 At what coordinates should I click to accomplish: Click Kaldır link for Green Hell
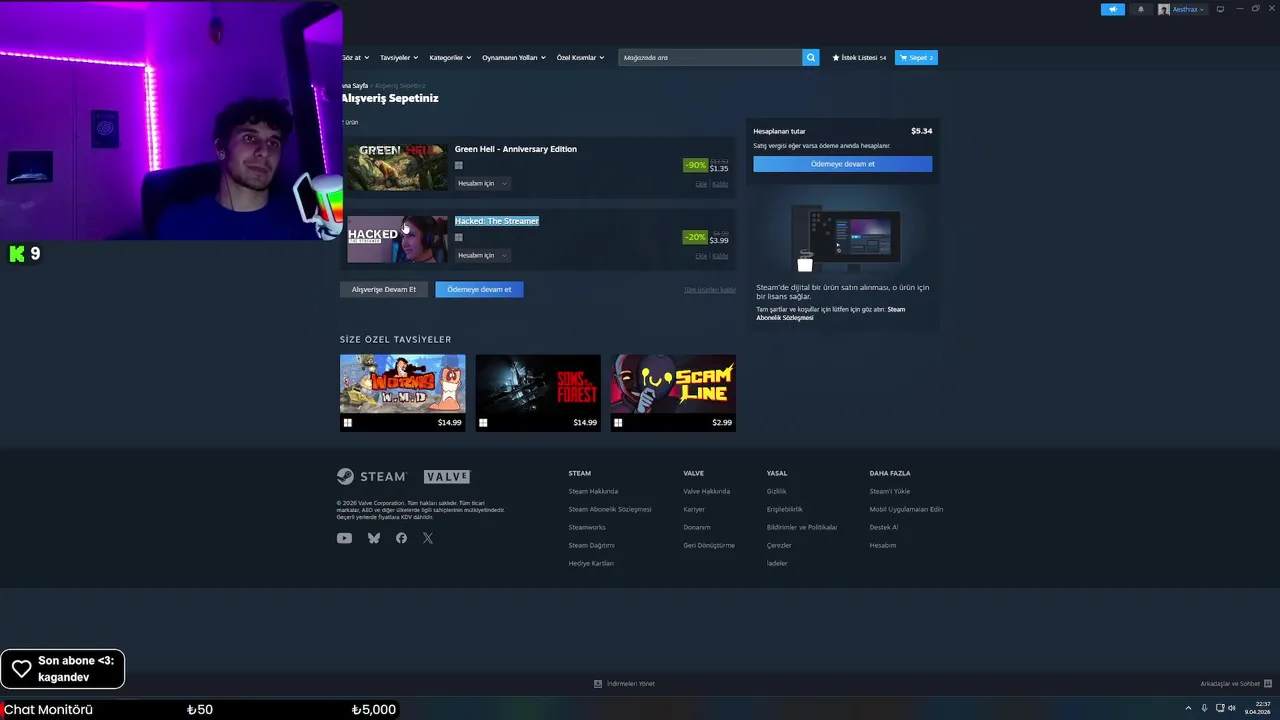point(720,184)
